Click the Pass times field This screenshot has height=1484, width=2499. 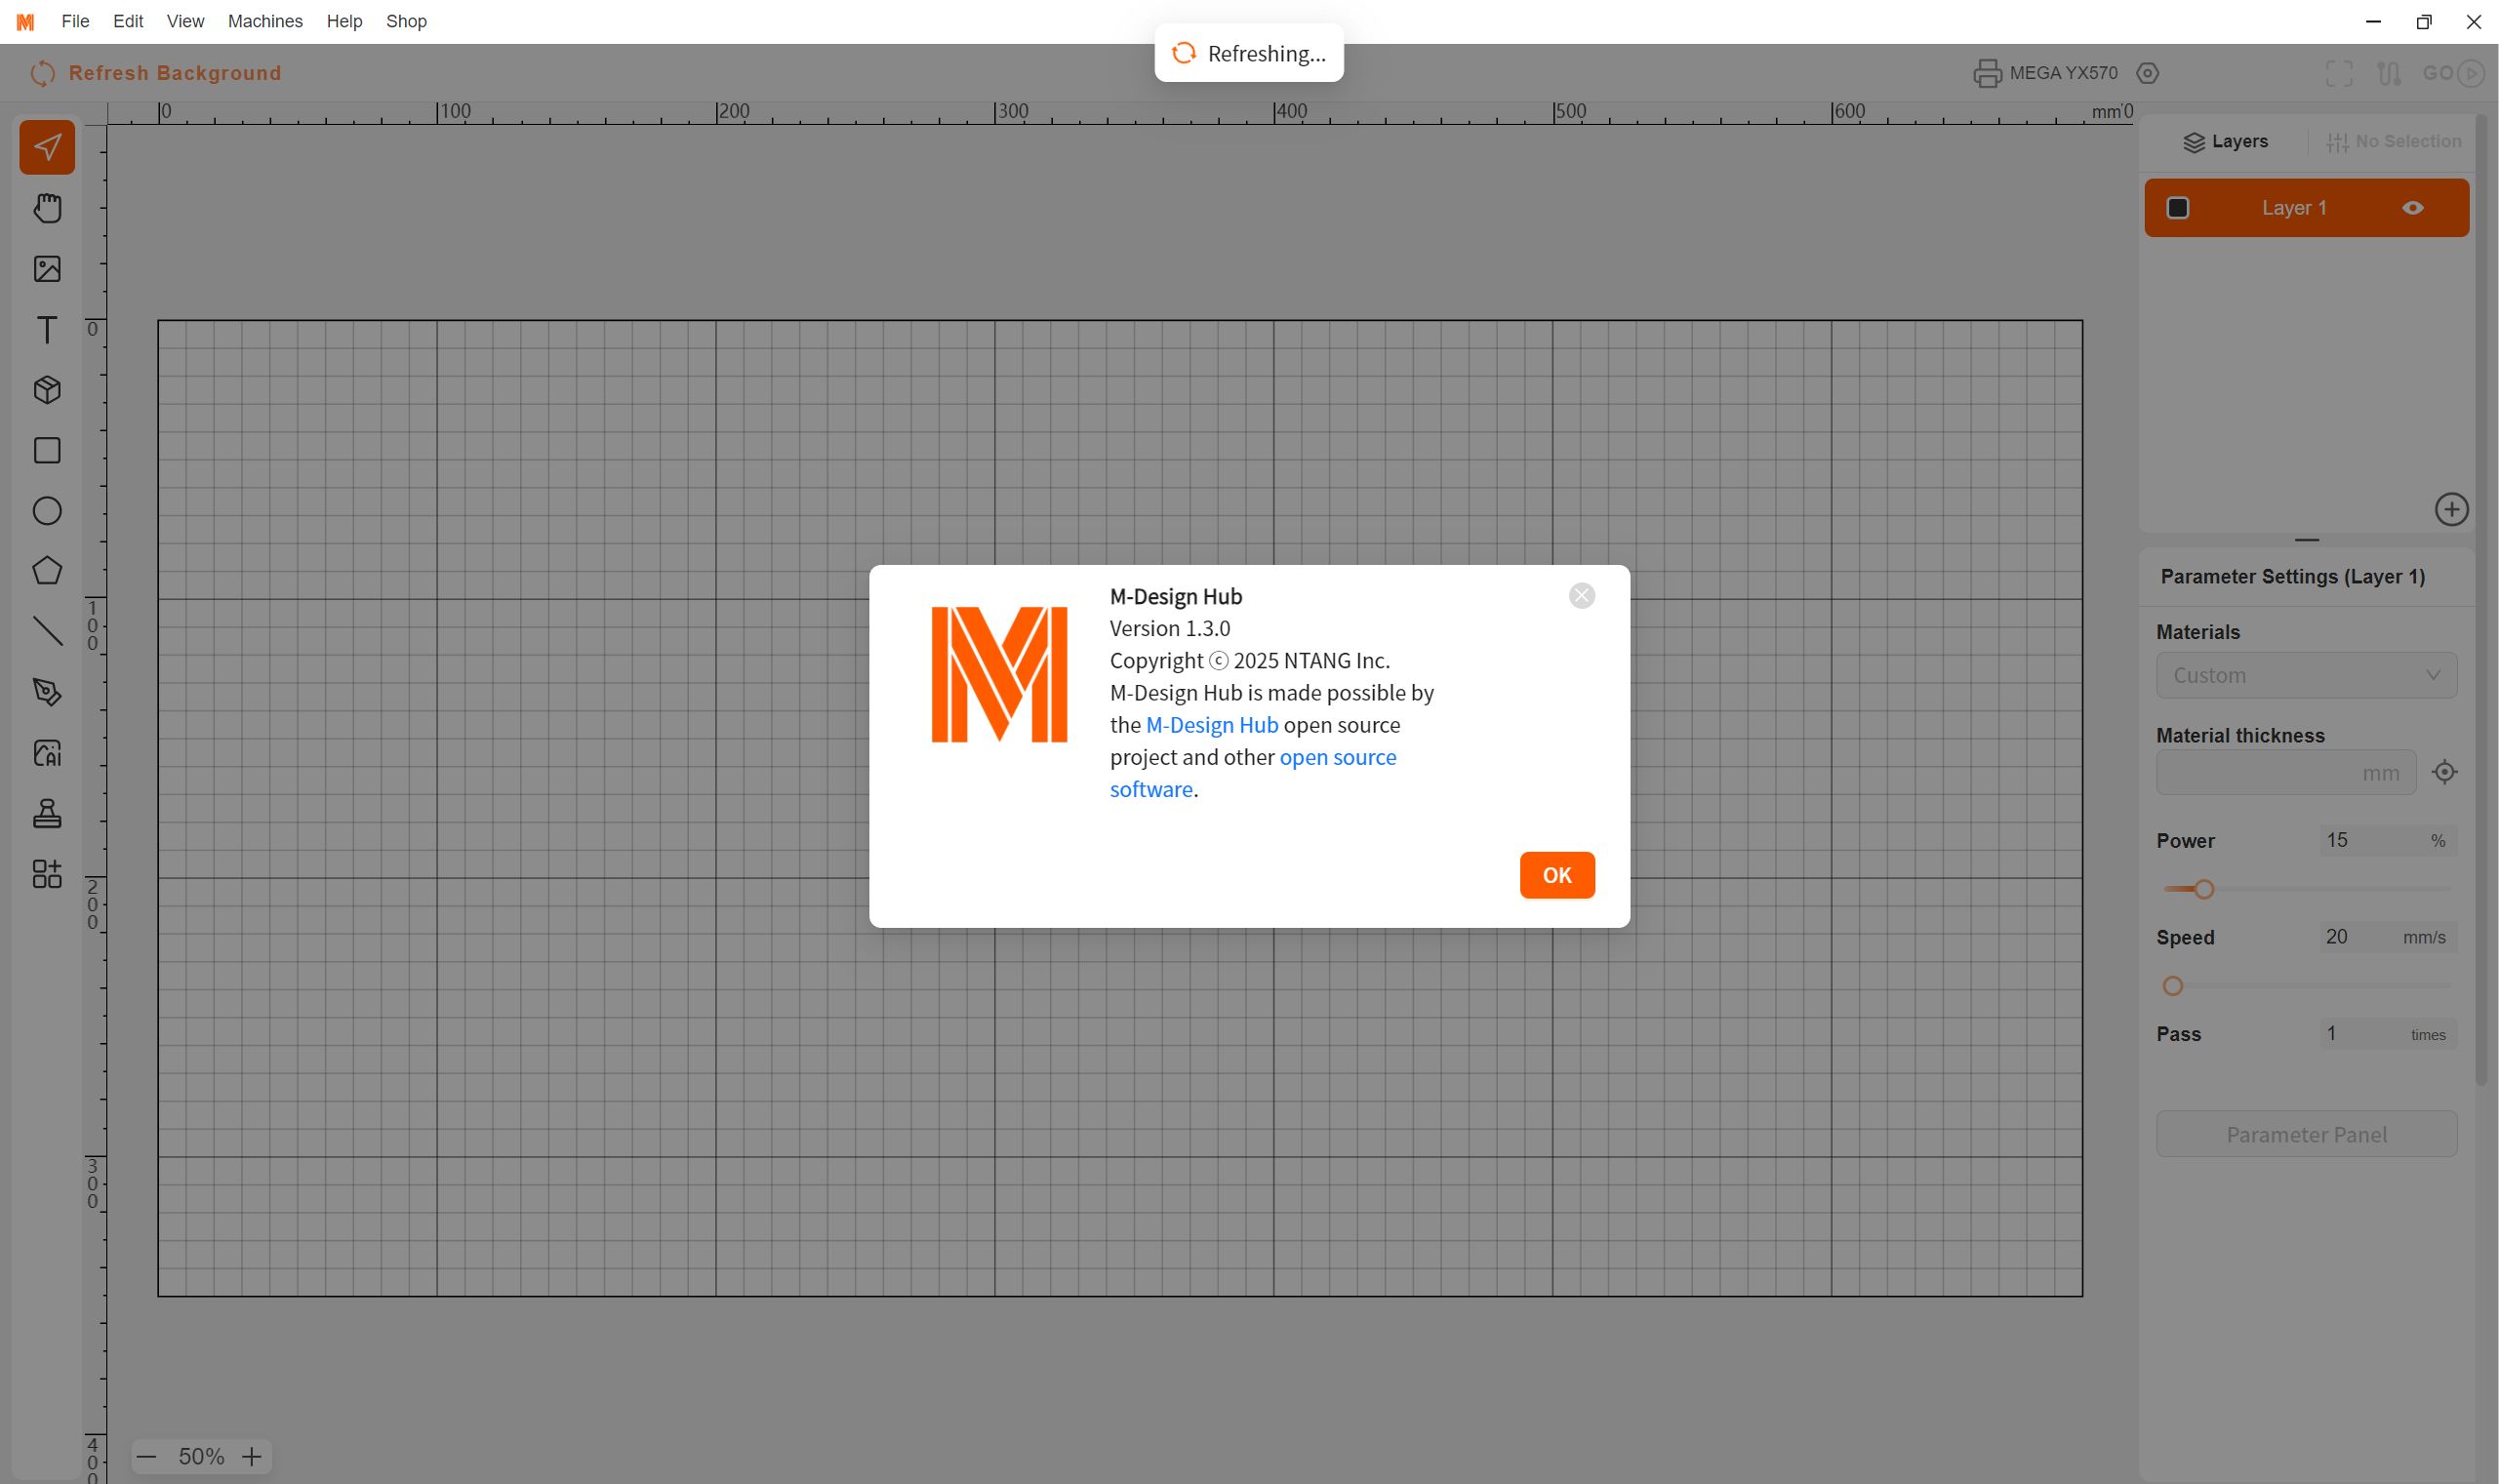coord(2387,1034)
